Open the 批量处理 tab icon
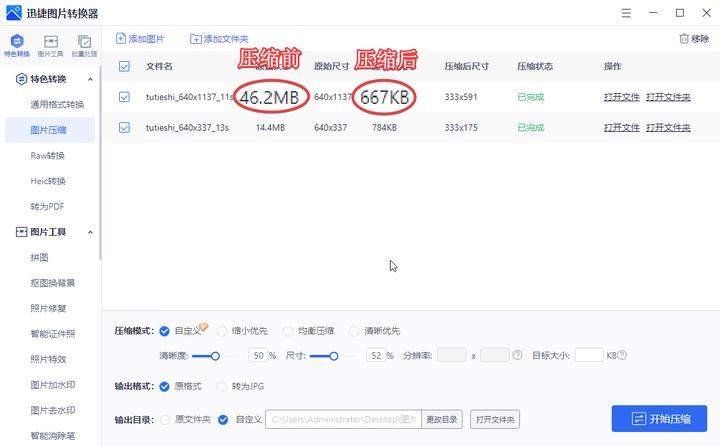 [x=84, y=41]
